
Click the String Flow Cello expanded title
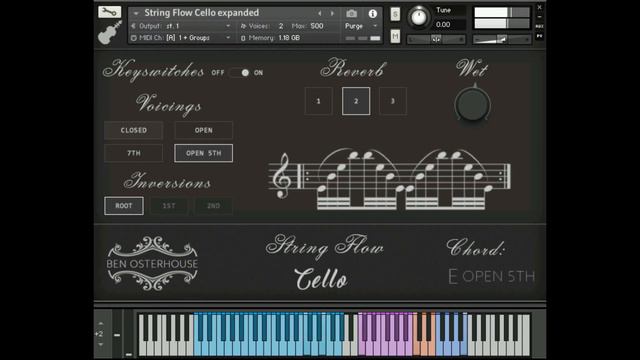click(x=202, y=13)
